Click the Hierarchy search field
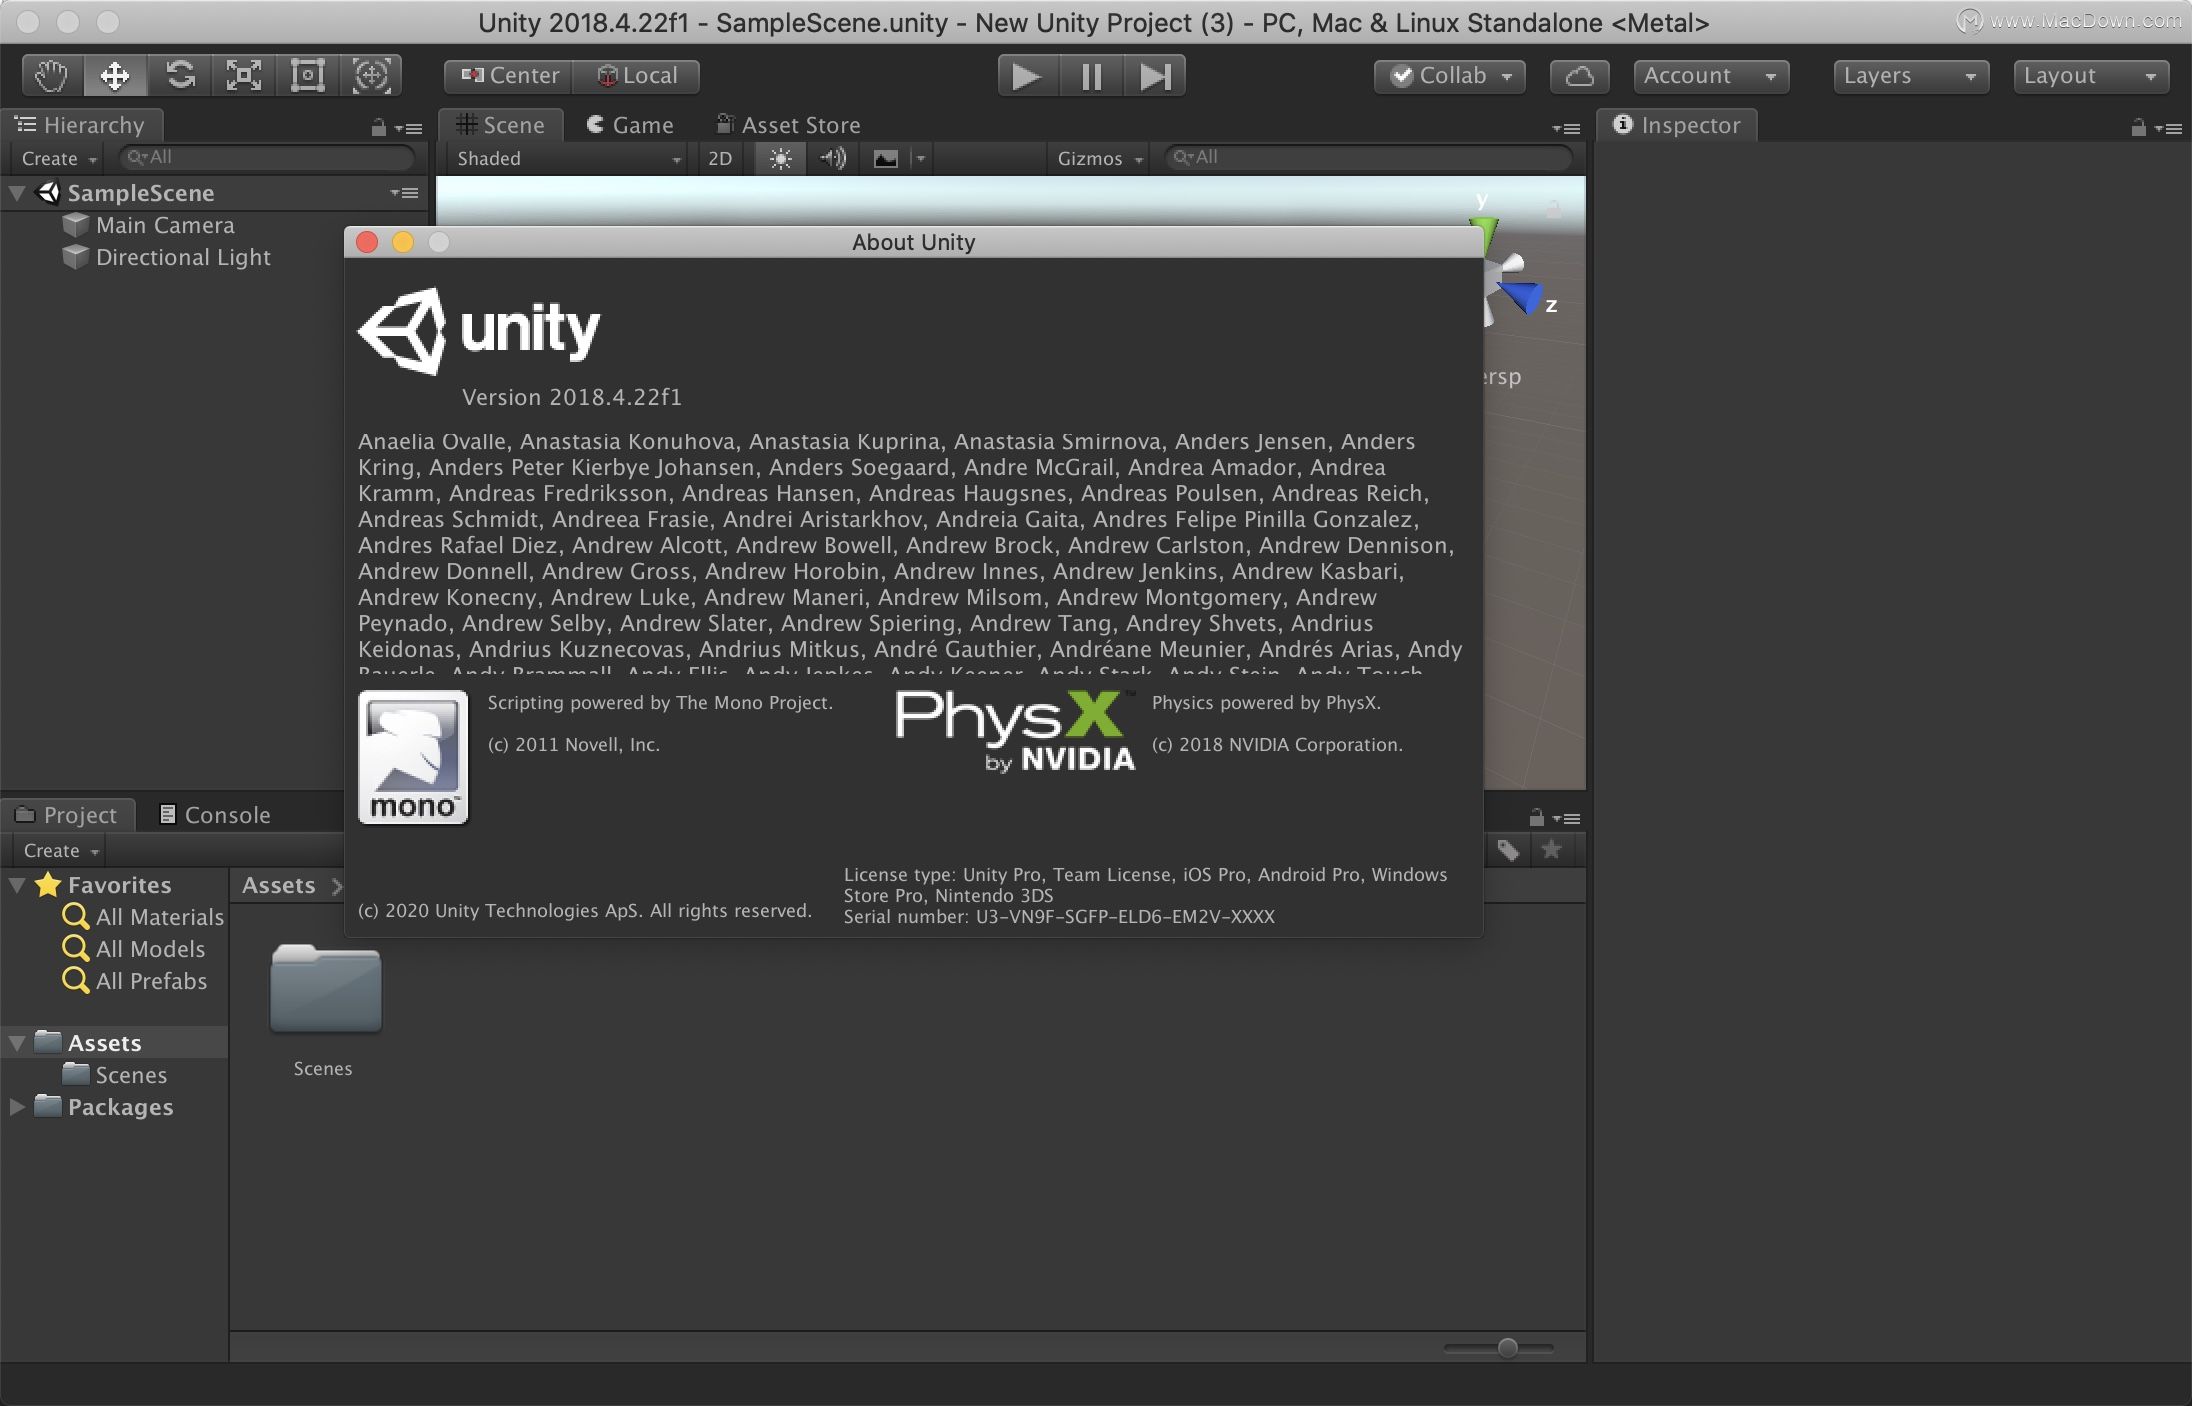 (266, 157)
